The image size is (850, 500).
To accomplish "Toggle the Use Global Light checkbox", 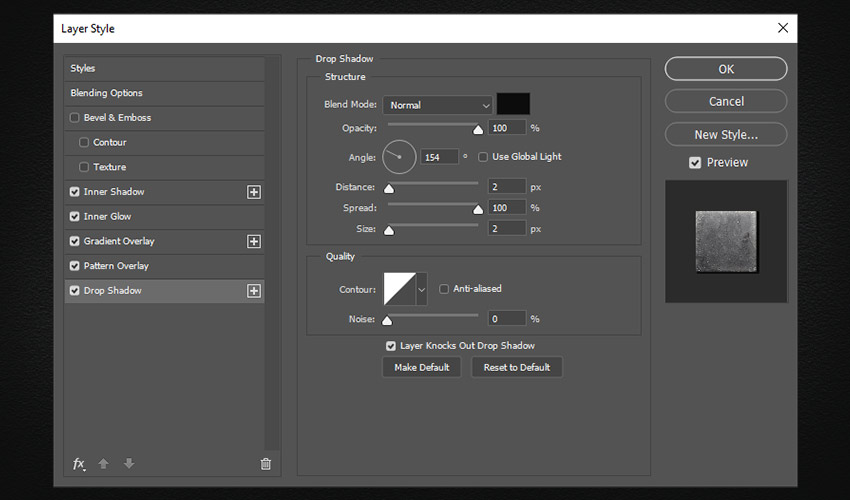I will [484, 157].
